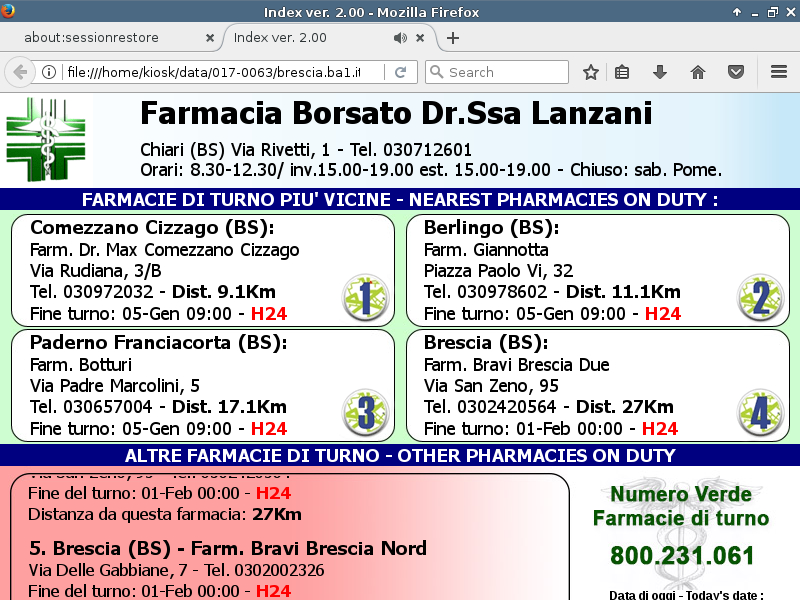Viewport: 800px width, 600px height.
Task: Switch to about:sessionrestore tab
Action: [105, 38]
